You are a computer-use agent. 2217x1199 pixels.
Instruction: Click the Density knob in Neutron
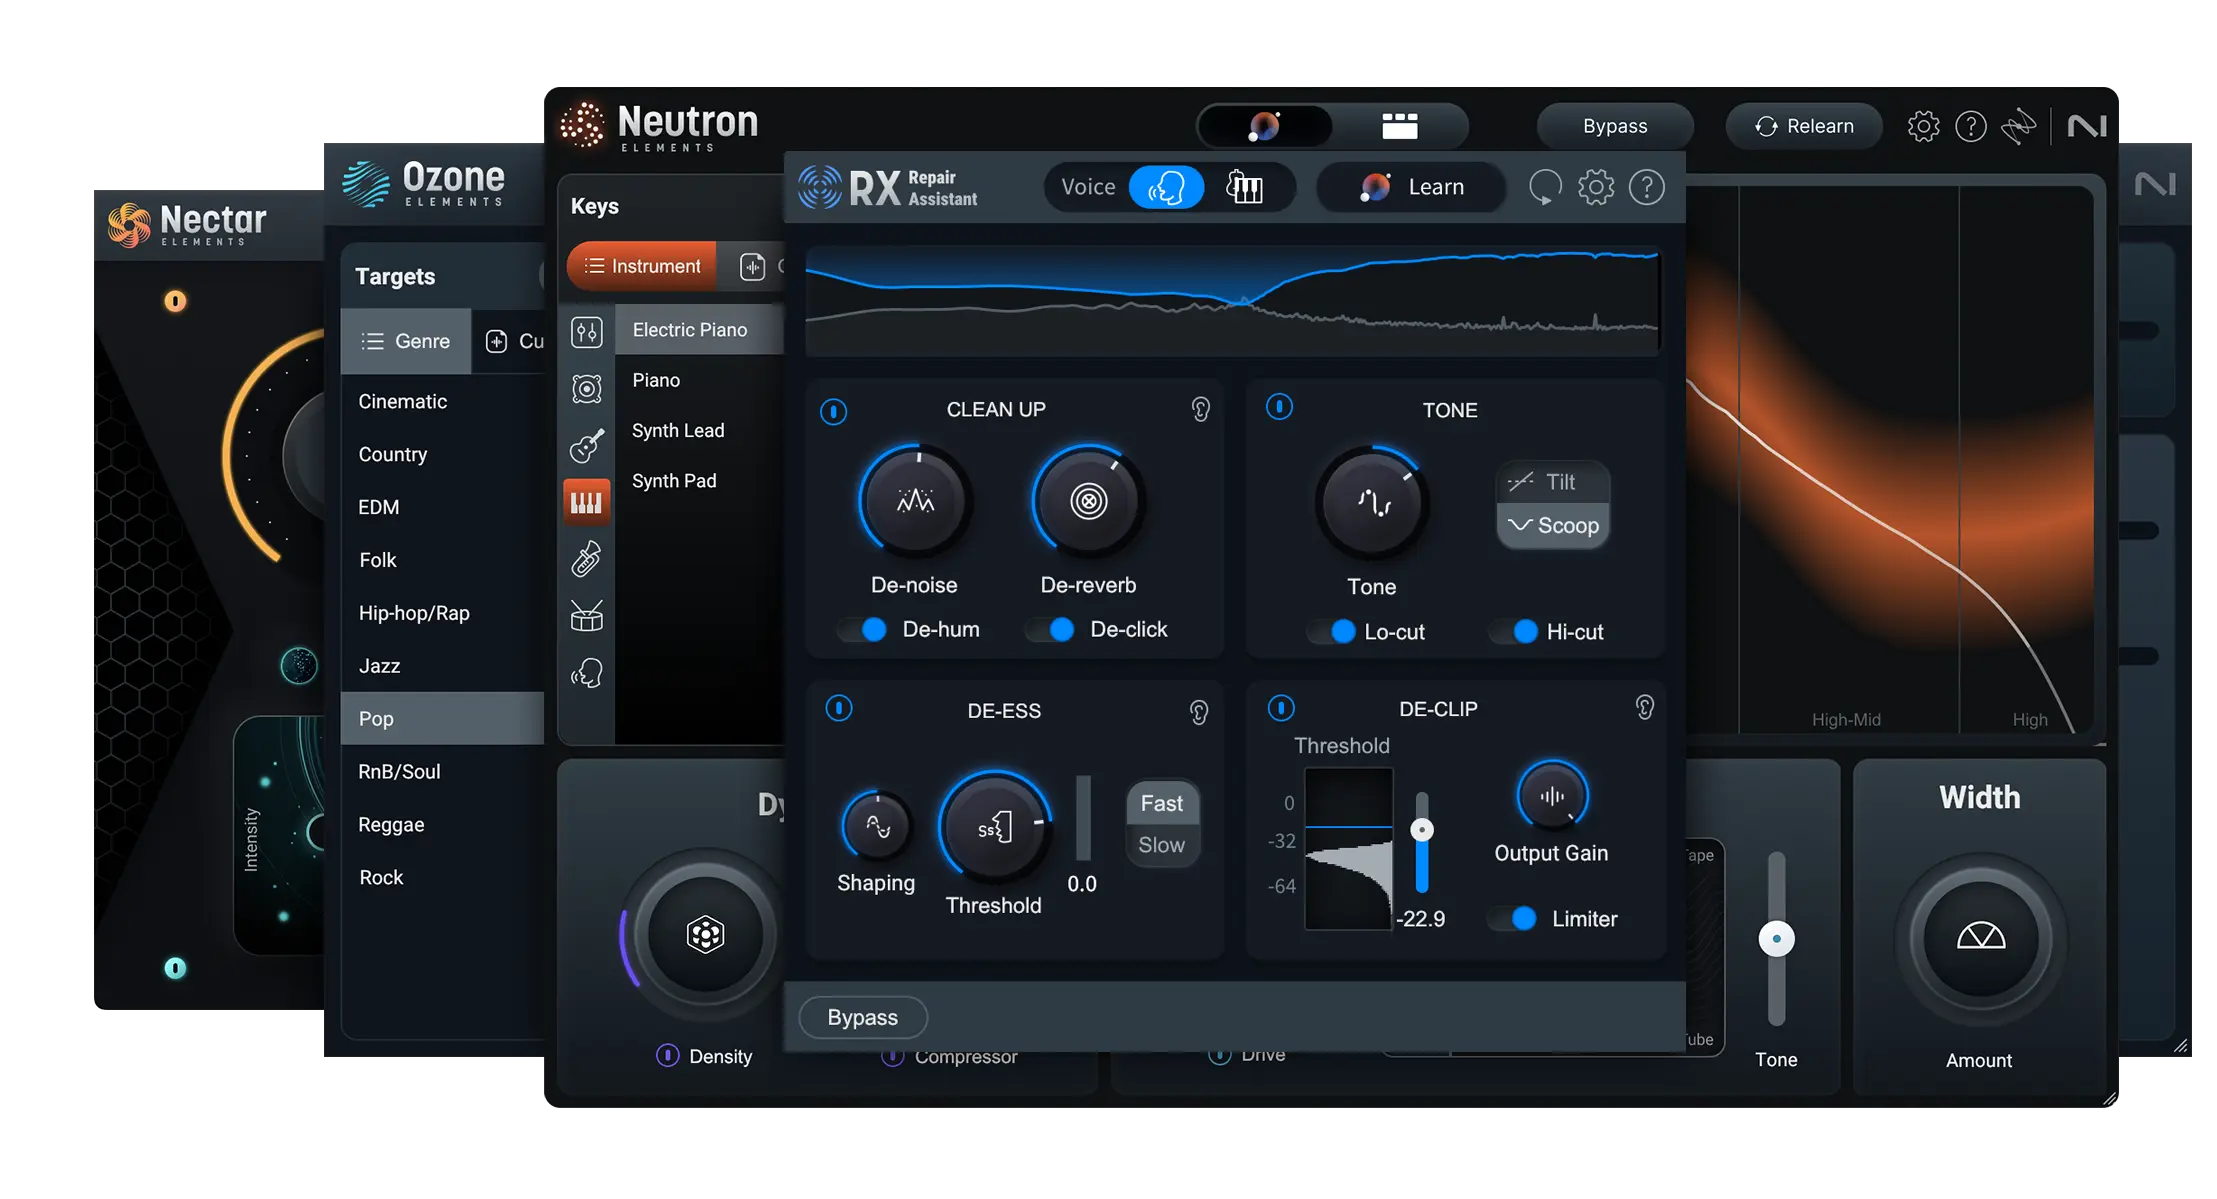coord(705,935)
